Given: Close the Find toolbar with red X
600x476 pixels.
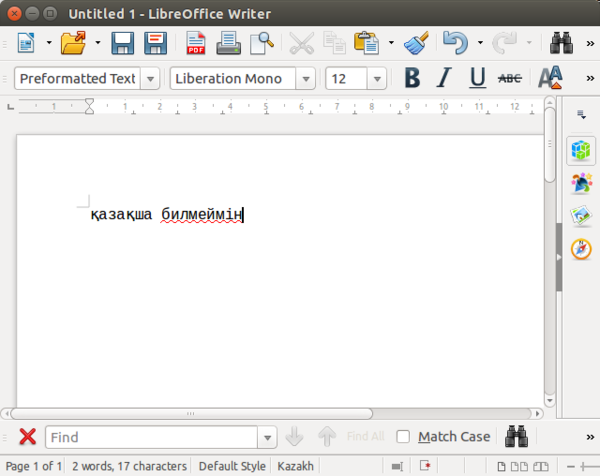Looking at the screenshot, I should pos(27,437).
